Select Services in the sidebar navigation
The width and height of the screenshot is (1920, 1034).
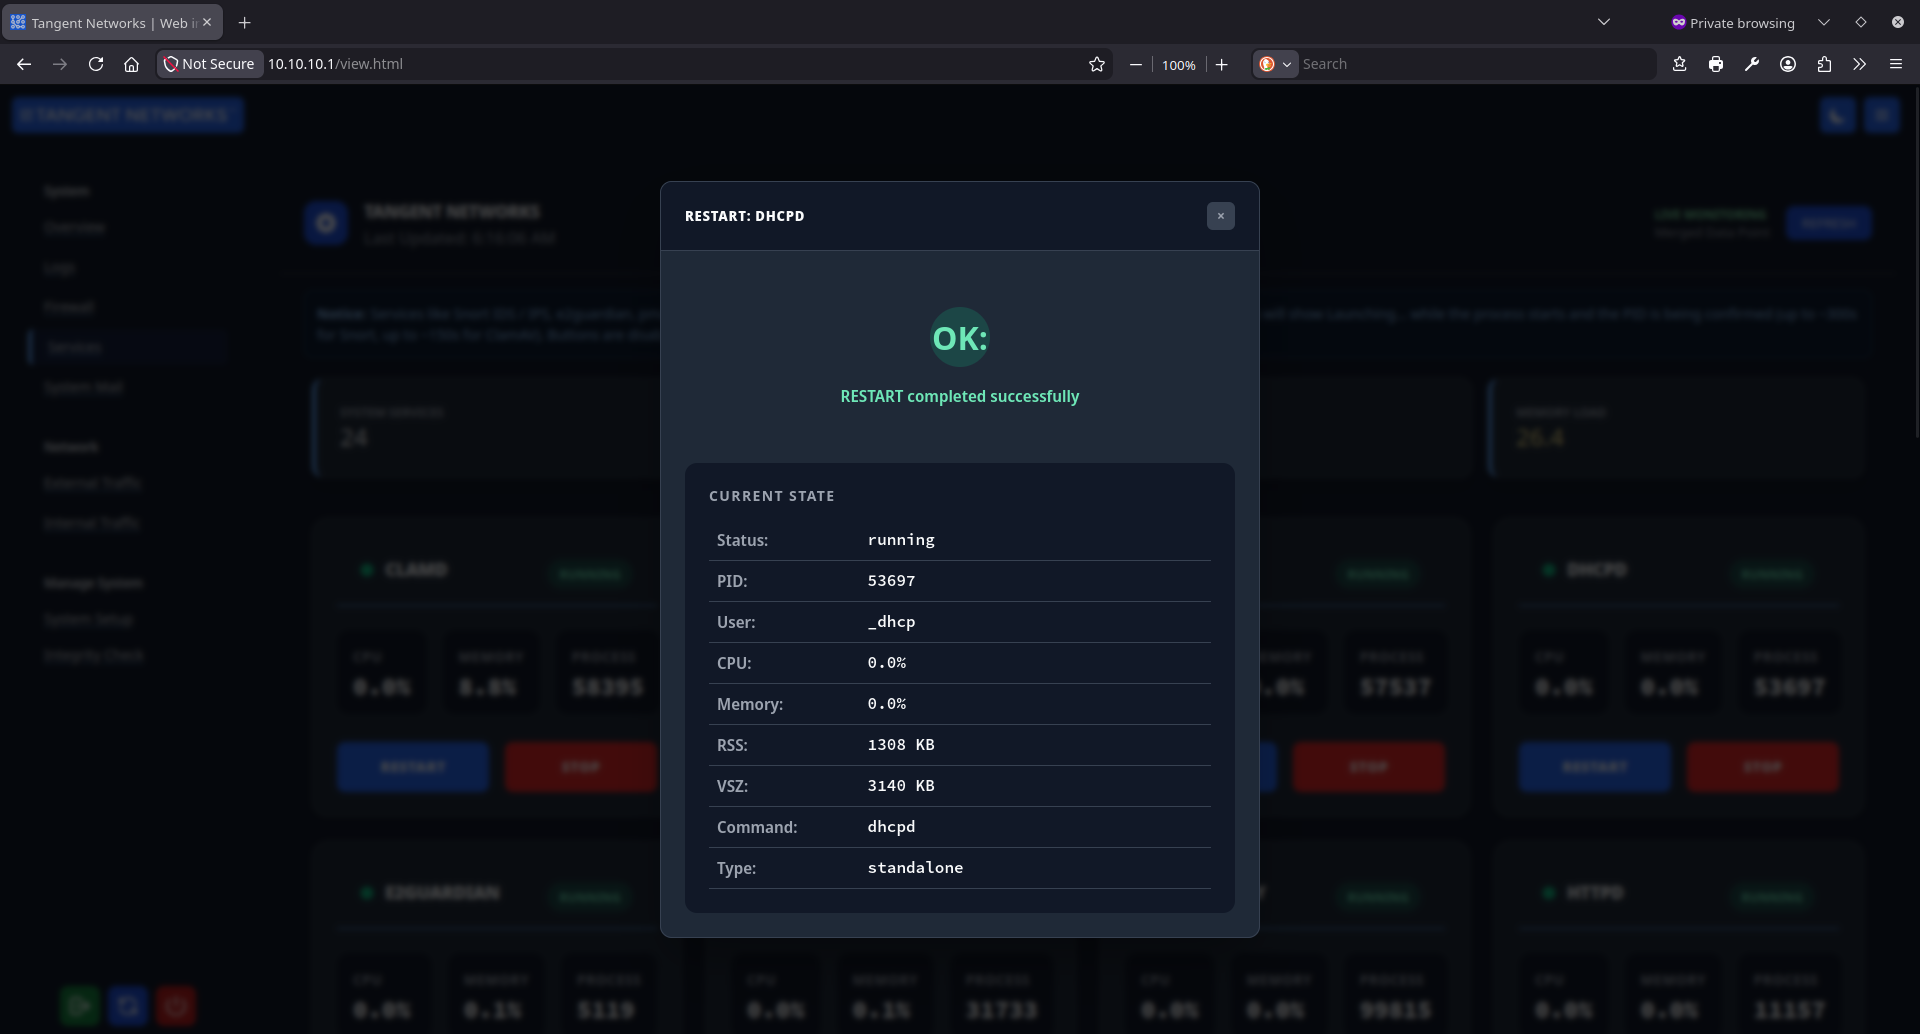tap(75, 346)
